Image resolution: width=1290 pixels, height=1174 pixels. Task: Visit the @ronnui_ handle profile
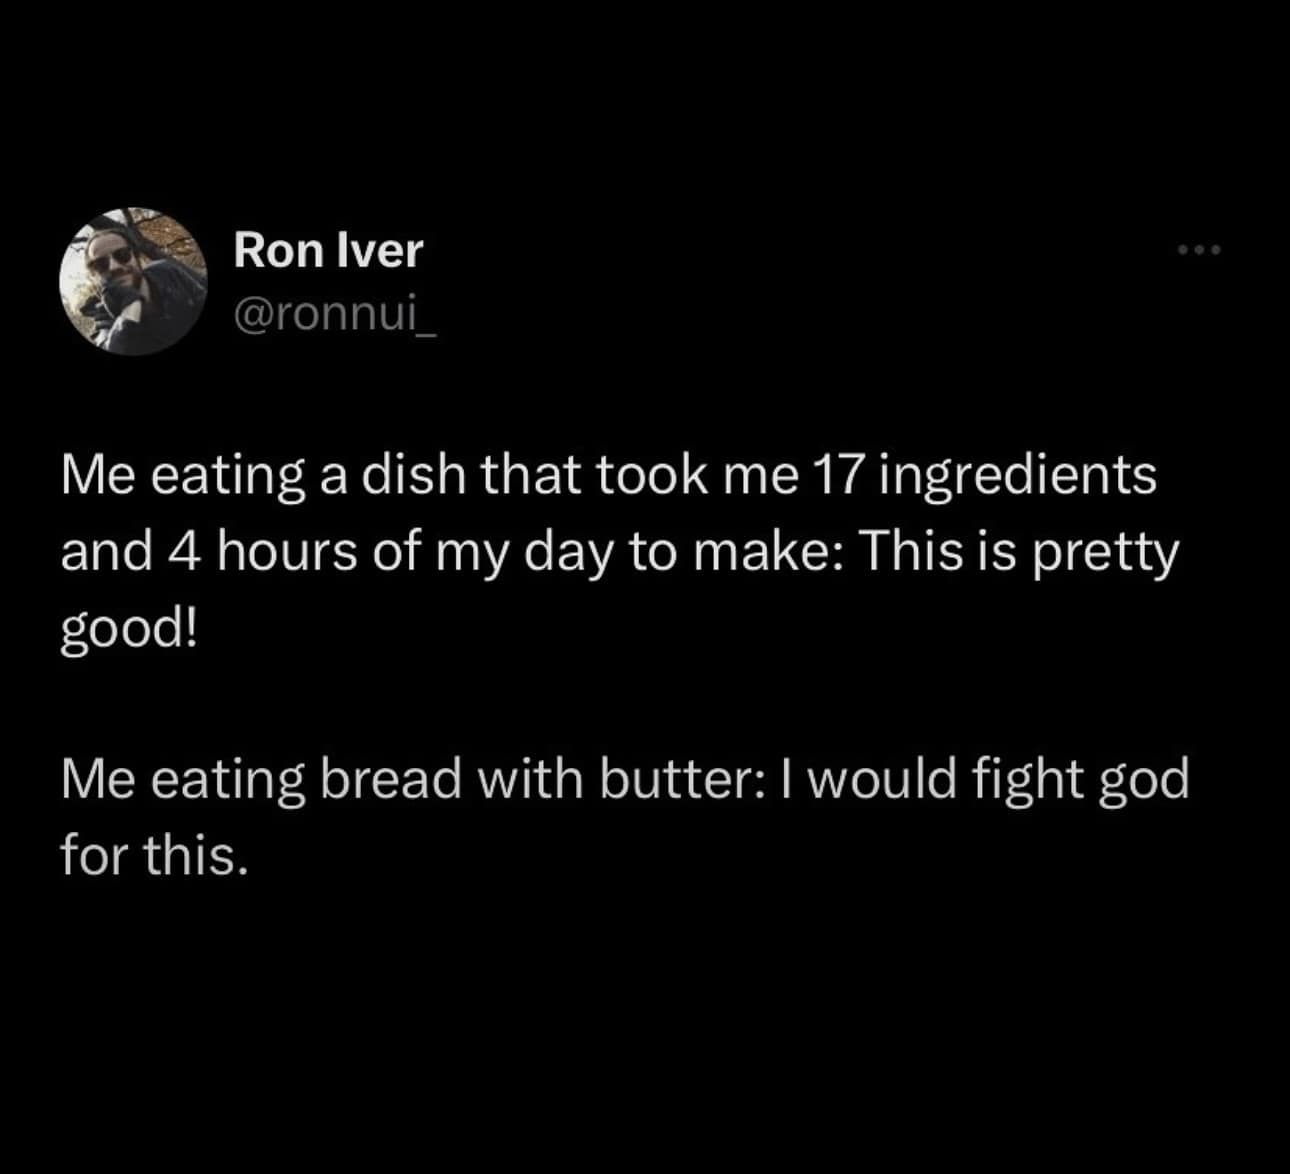tap(334, 316)
